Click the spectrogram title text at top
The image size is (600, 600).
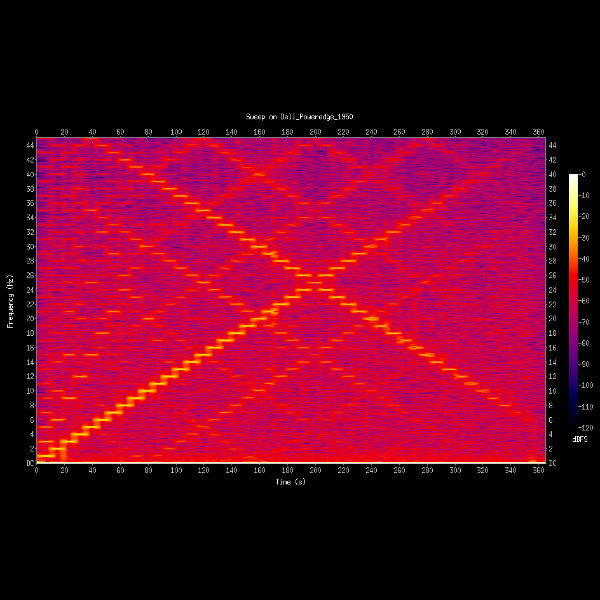click(x=300, y=117)
